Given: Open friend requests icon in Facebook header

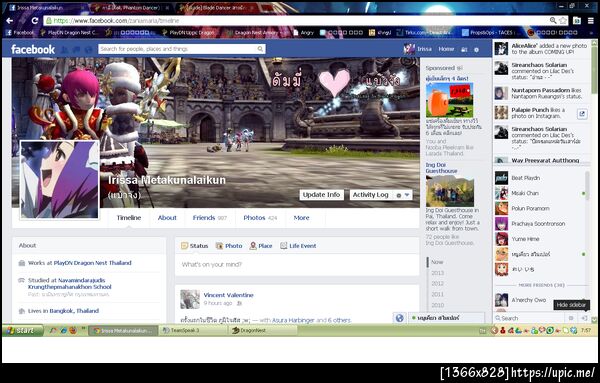Looking at the screenshot, I should coord(65,50).
